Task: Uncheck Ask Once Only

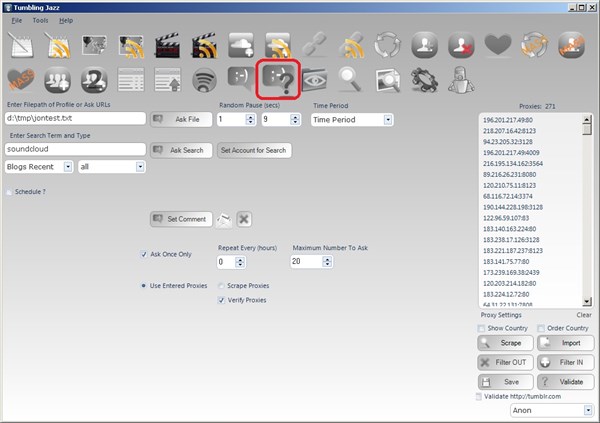Action: 144,255
